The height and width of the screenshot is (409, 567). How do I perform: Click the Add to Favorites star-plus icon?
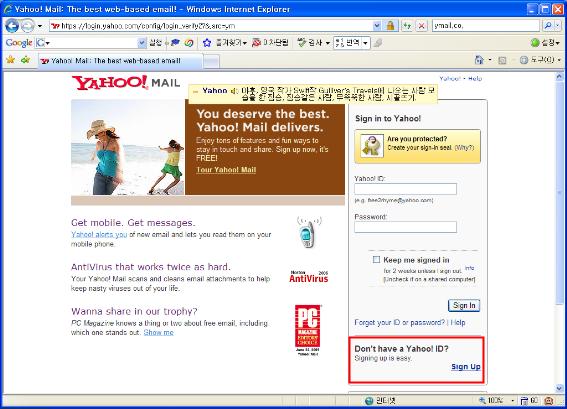[25, 60]
